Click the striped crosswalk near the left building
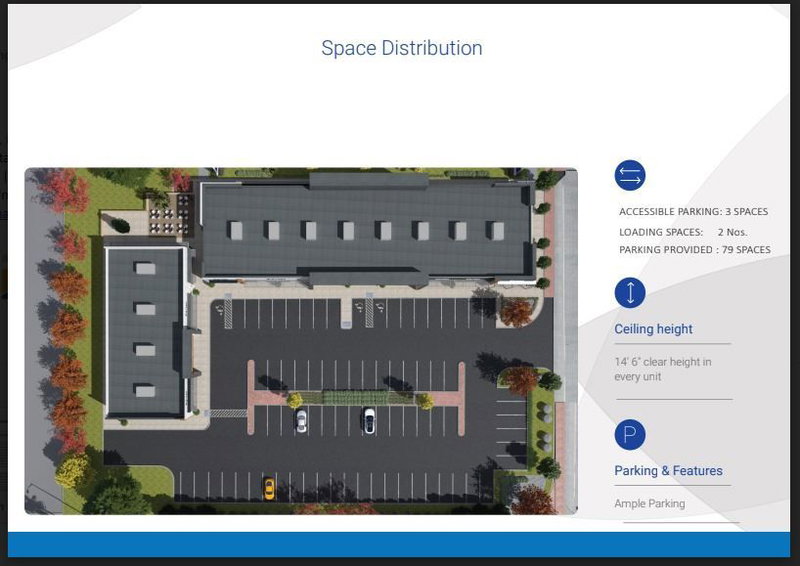 [x=227, y=412]
